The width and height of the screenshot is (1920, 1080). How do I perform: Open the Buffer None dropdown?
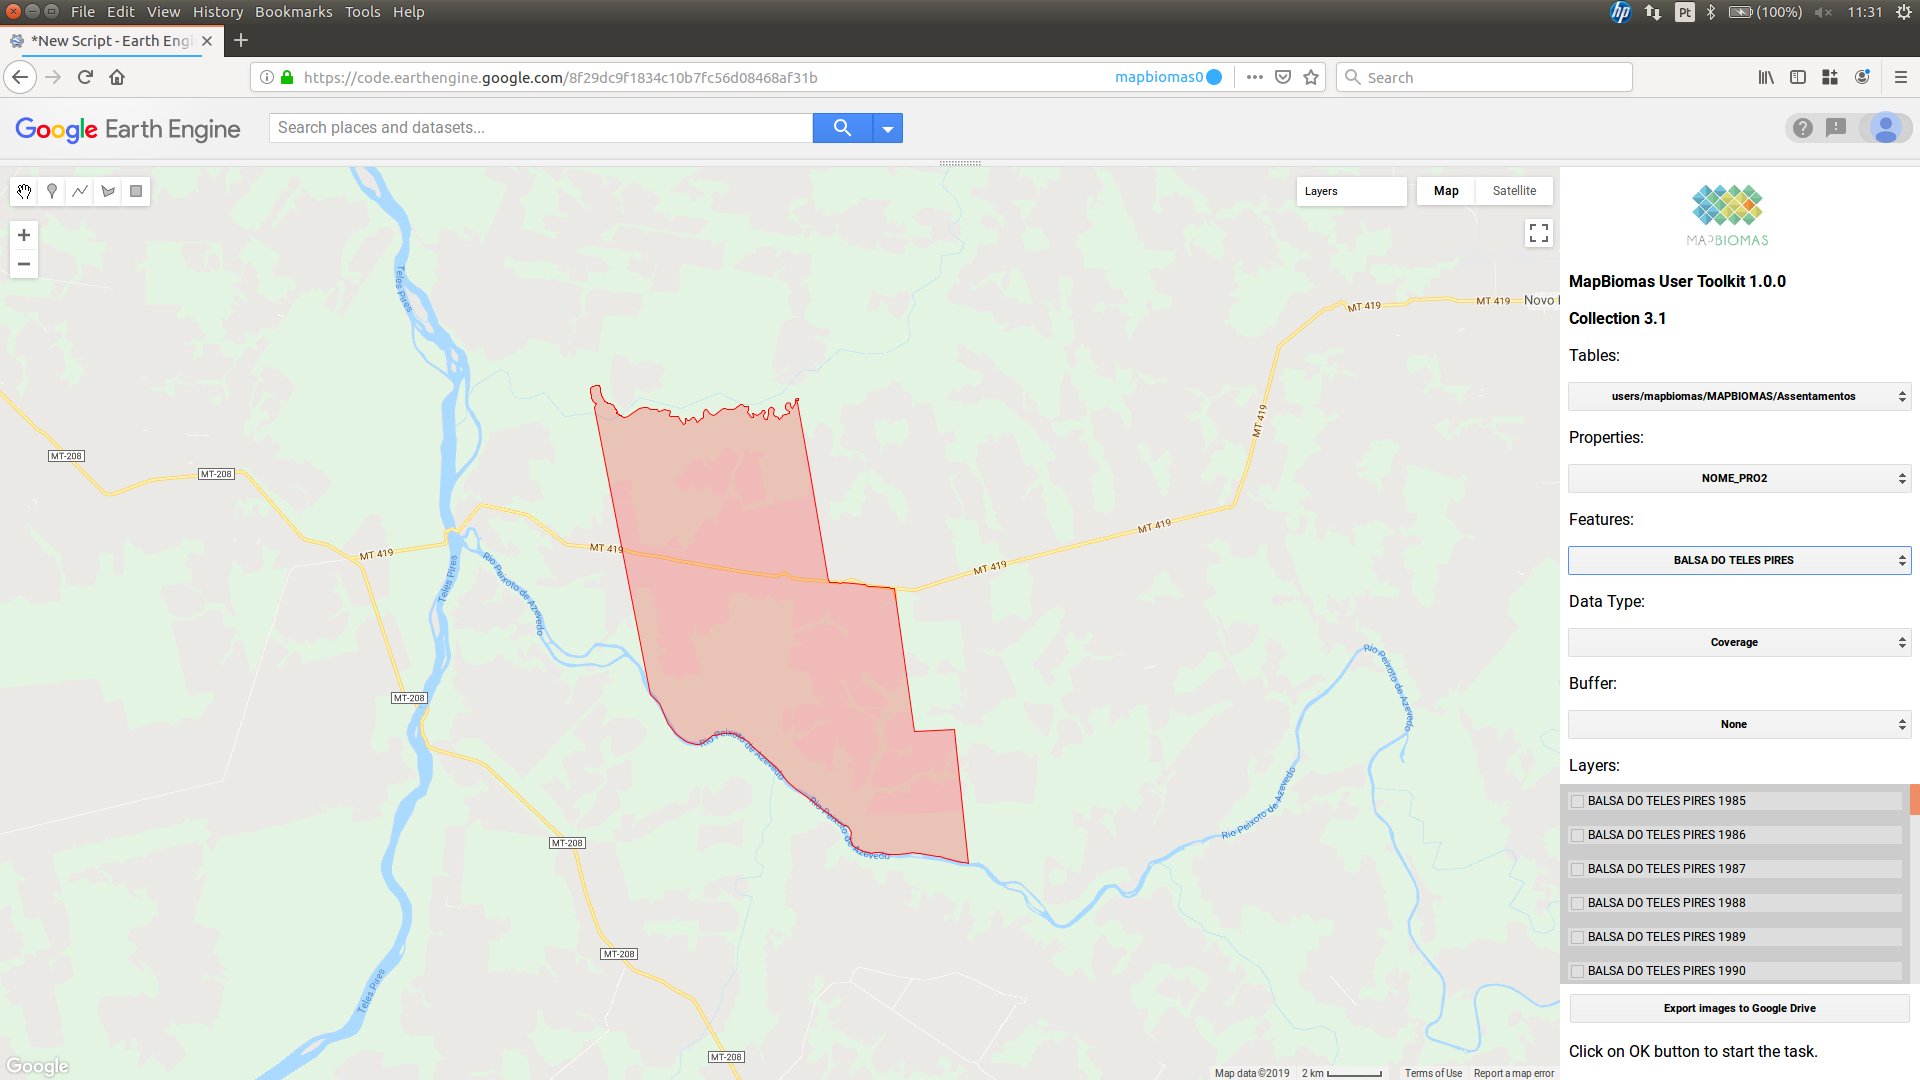1739,724
